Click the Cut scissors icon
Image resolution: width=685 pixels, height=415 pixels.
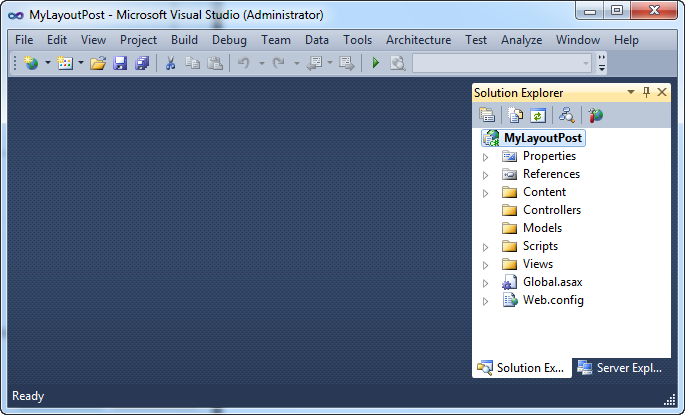pos(170,63)
